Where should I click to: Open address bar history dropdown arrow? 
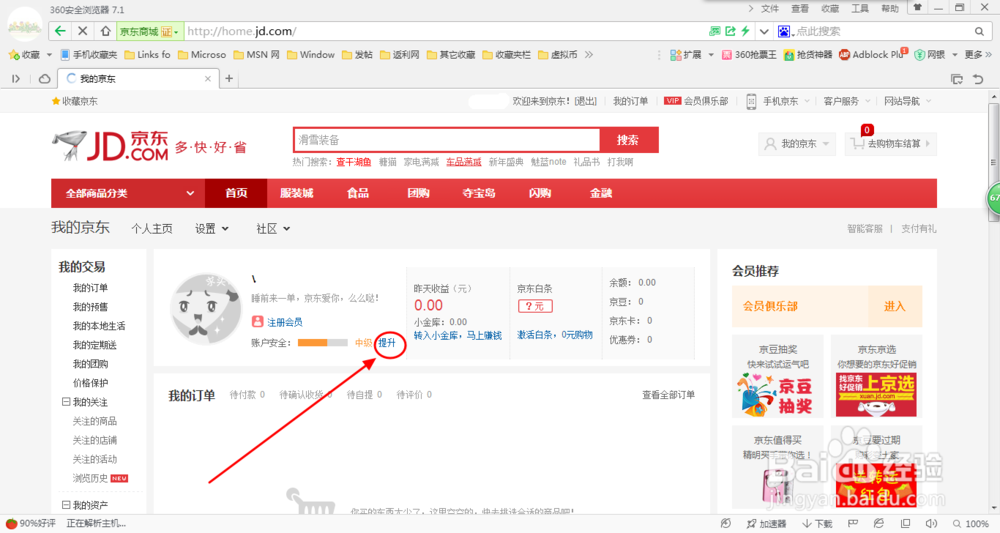(764, 31)
